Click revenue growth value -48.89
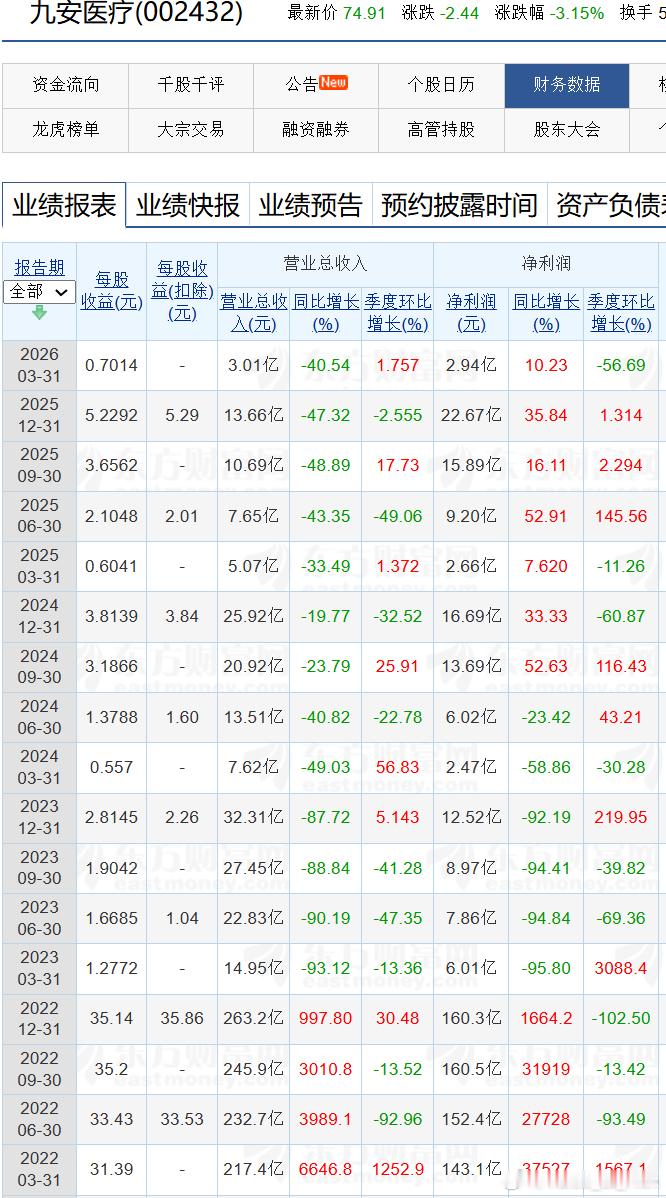This screenshot has height=1198, width=666. pos(325,466)
